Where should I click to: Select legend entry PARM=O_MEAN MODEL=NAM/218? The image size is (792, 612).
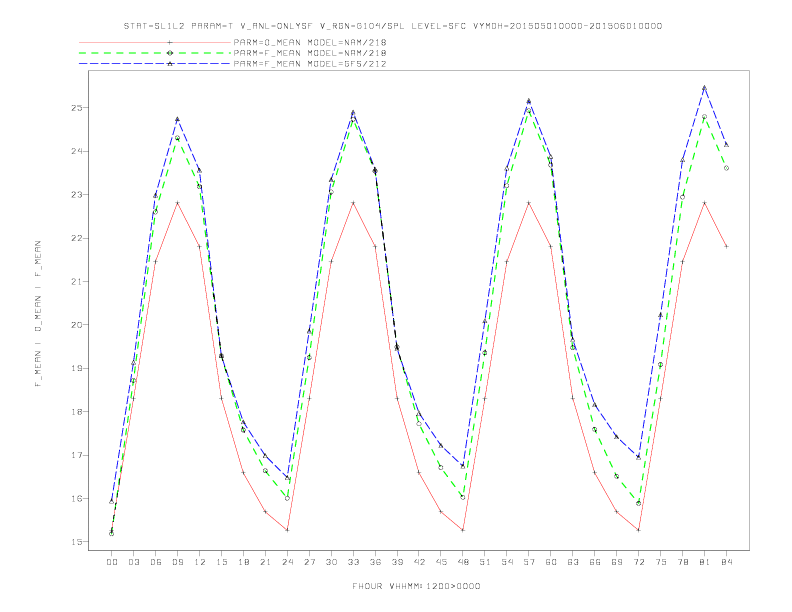coord(310,42)
